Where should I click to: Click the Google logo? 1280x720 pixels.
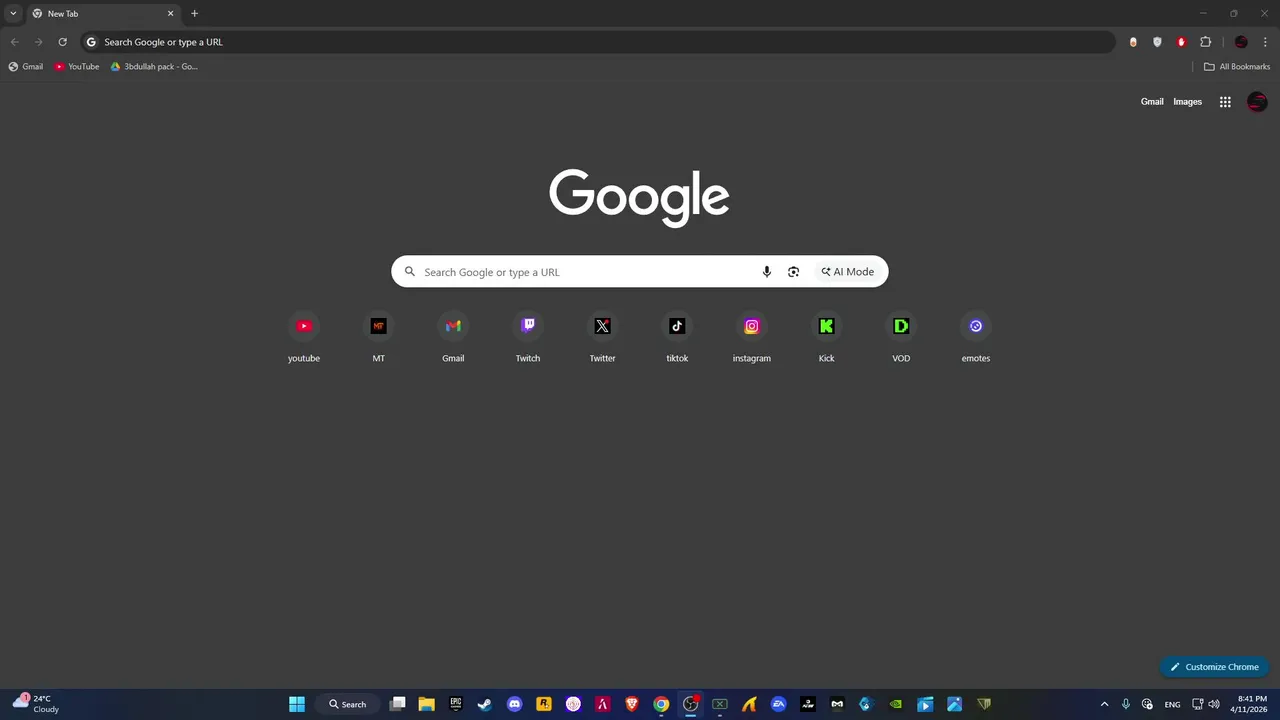click(639, 197)
